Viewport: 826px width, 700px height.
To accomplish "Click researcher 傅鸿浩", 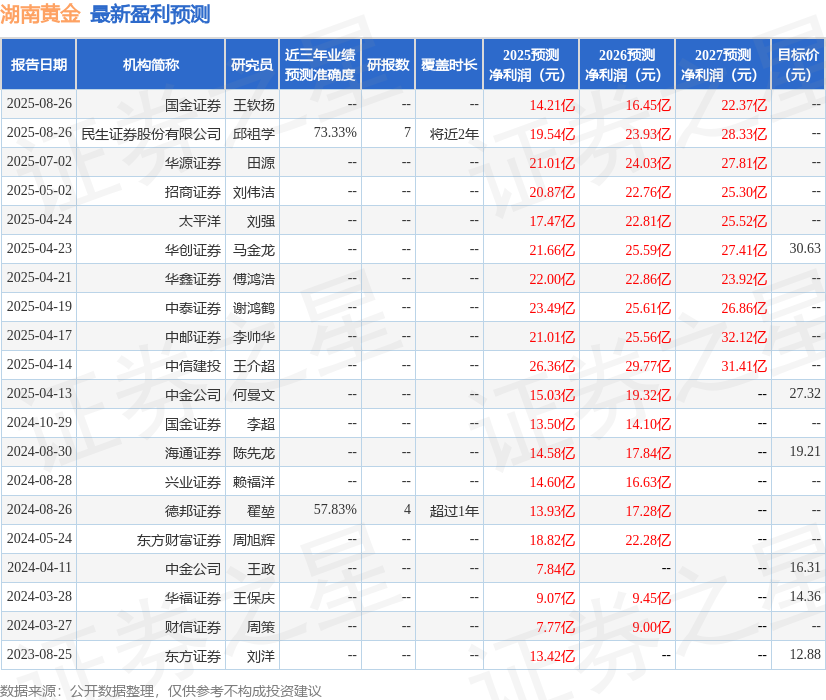I will click(x=254, y=279).
